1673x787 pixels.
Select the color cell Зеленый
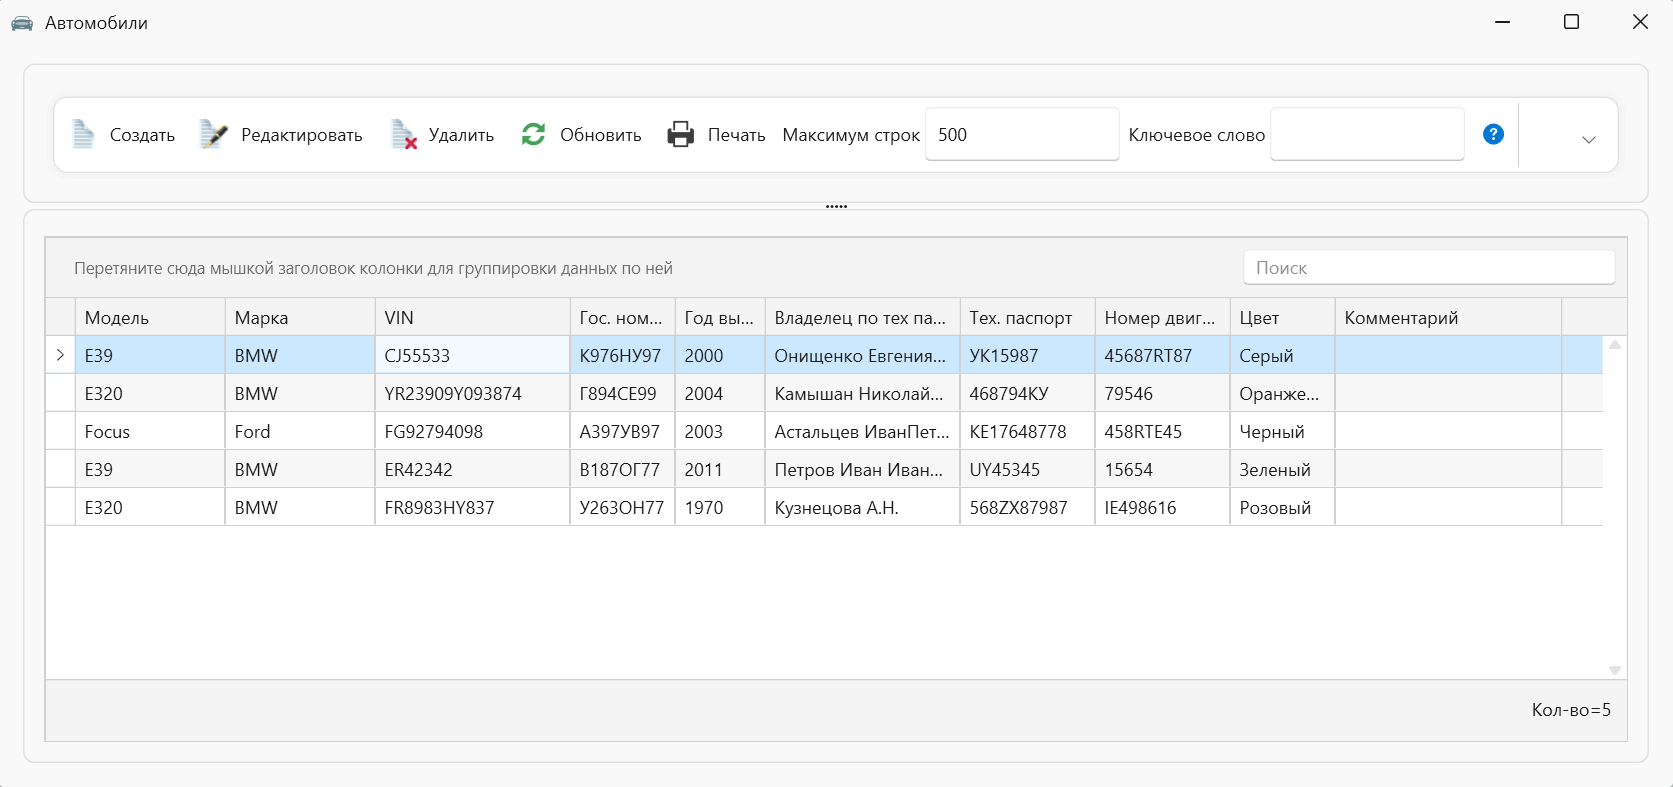click(x=1283, y=469)
